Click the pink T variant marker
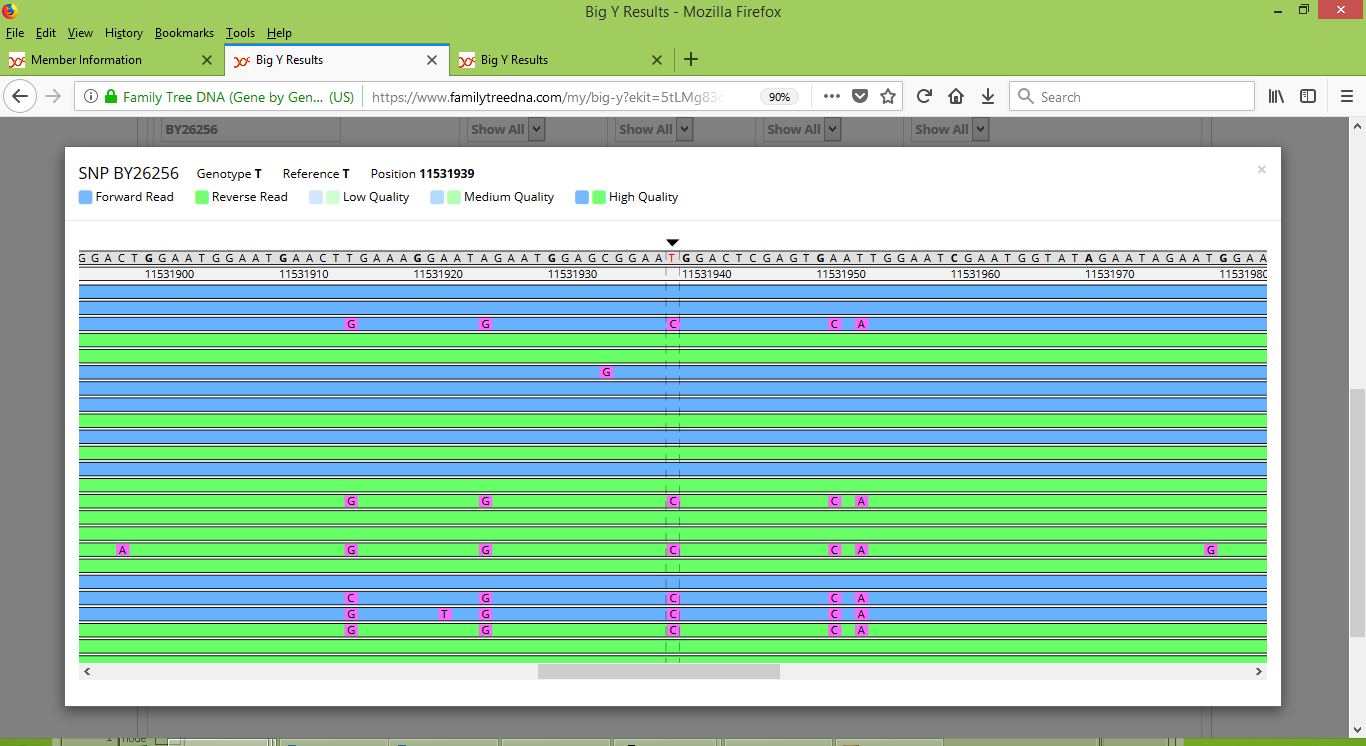 [445, 614]
